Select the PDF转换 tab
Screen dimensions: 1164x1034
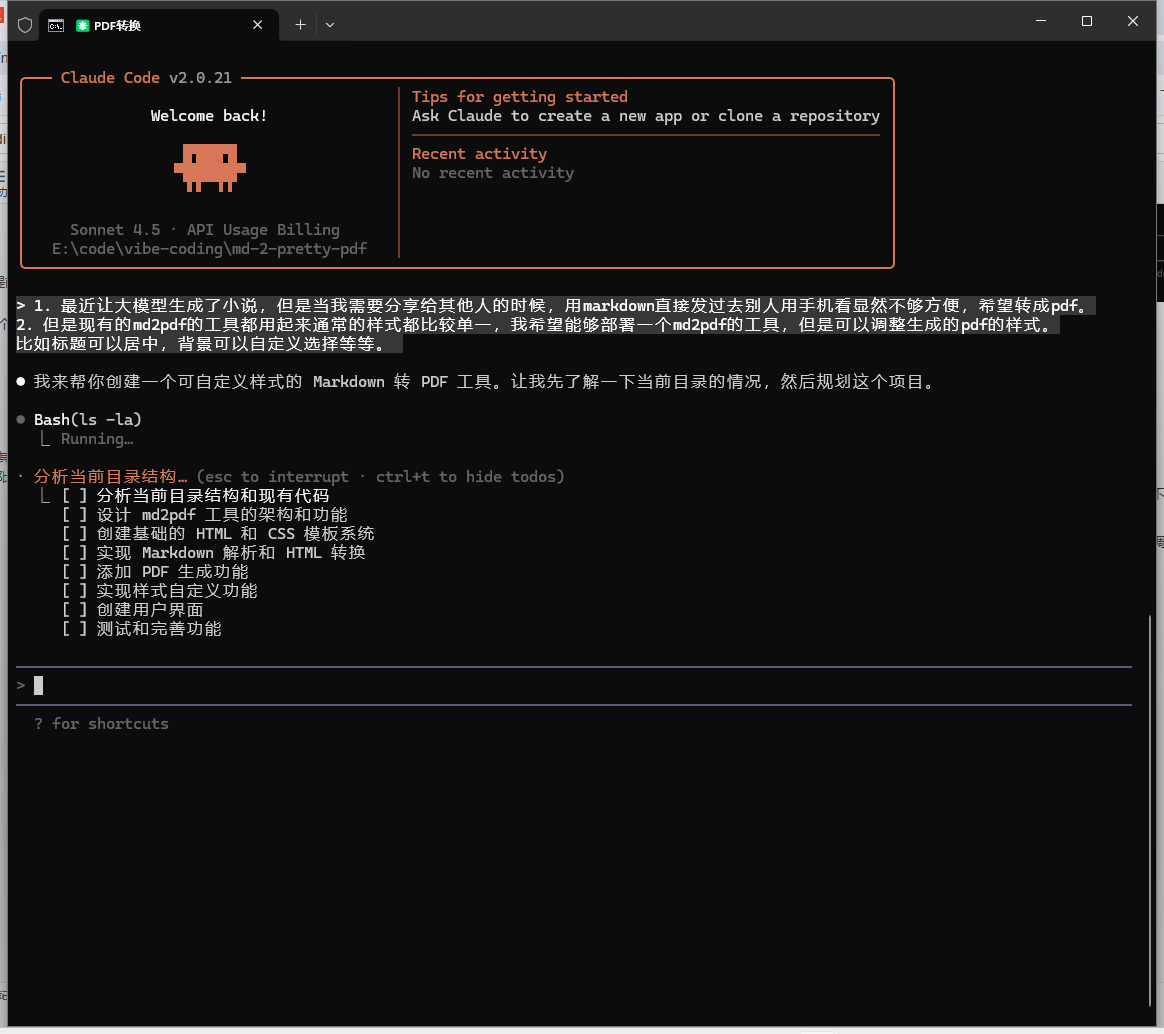[x=159, y=25]
